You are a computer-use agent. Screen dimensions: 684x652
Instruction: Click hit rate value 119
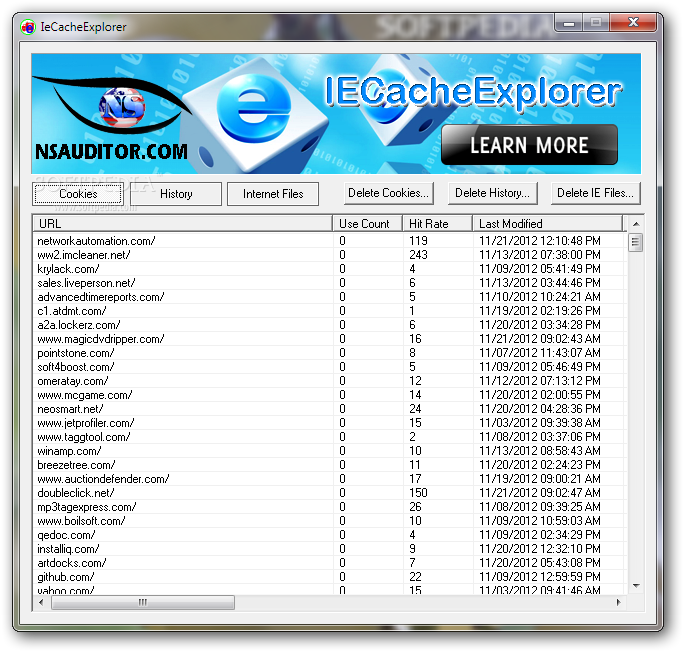coord(418,241)
